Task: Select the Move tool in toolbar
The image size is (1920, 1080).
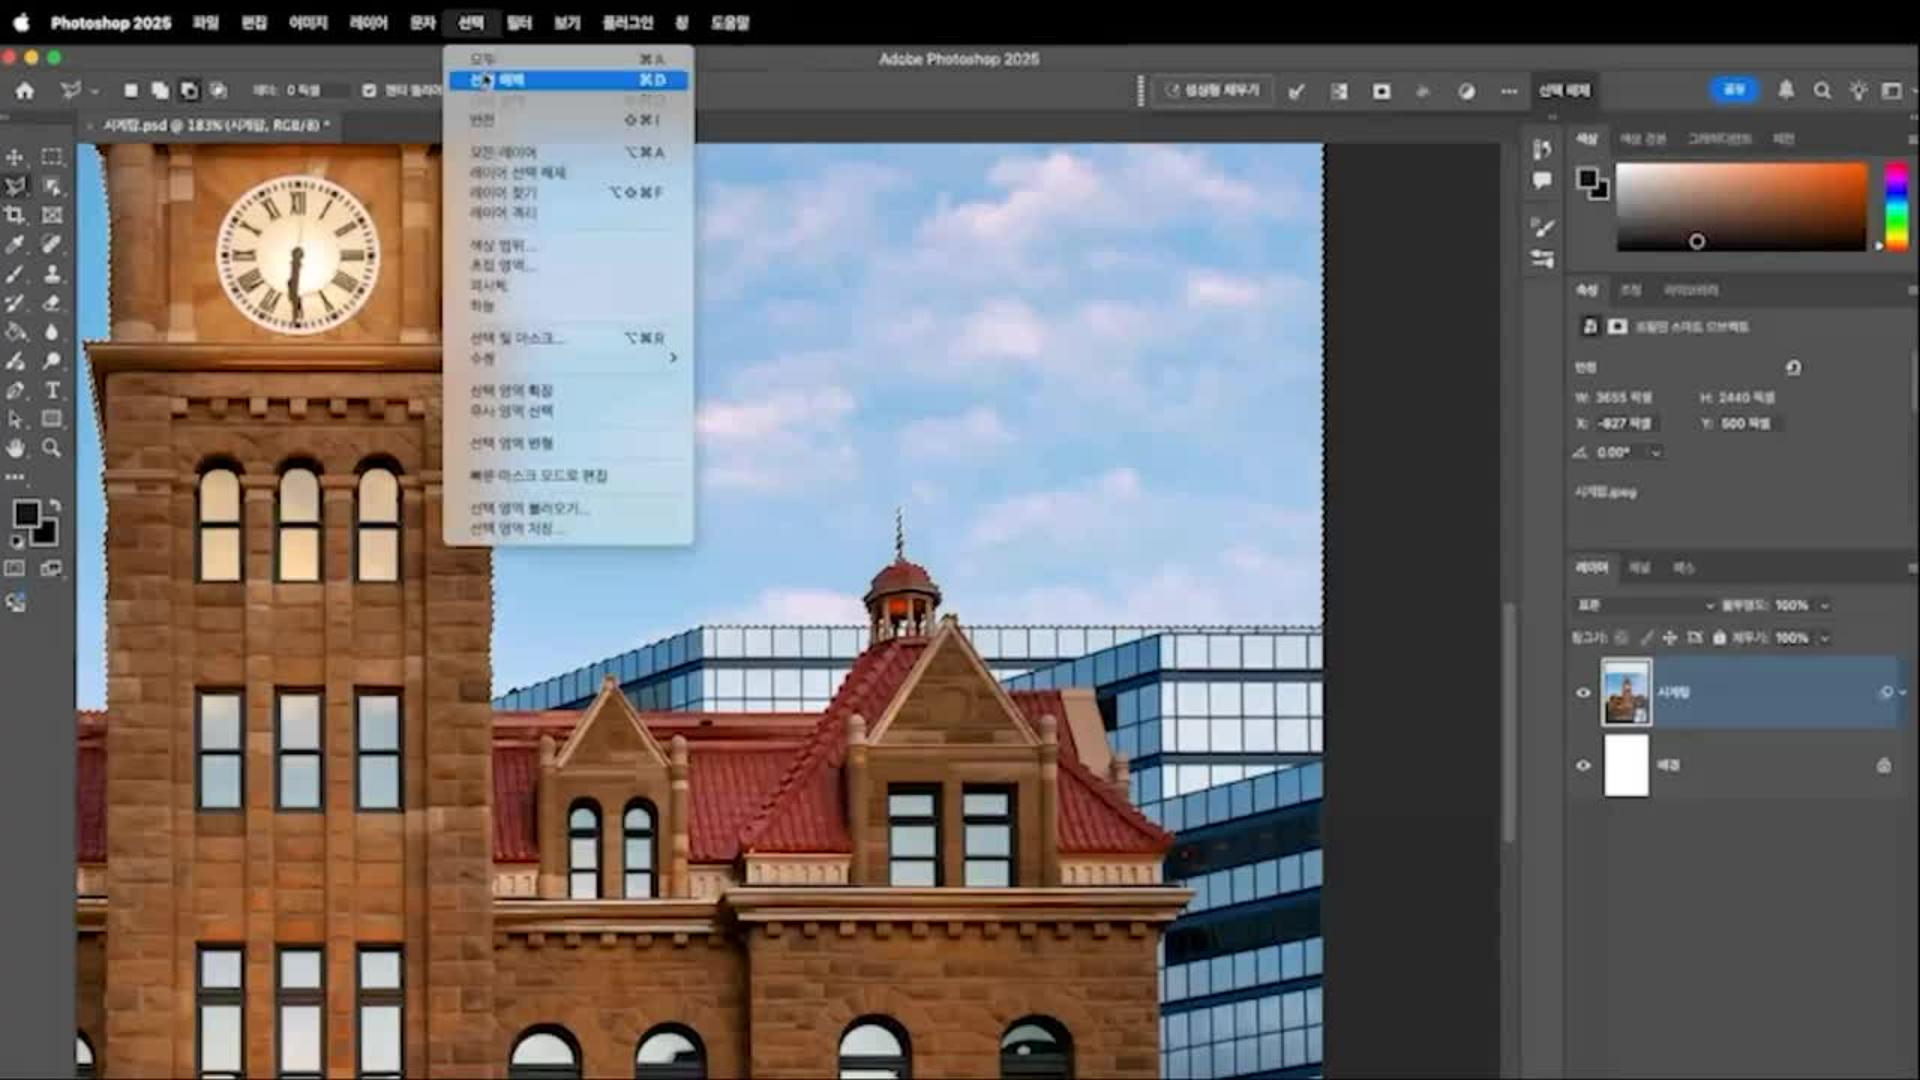Action: click(15, 157)
